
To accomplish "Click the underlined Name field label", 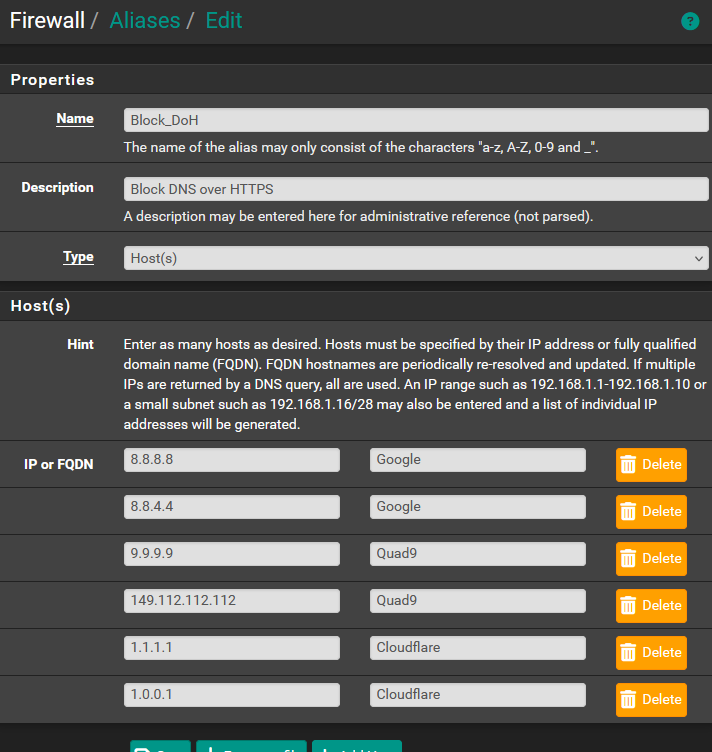I will coord(75,119).
